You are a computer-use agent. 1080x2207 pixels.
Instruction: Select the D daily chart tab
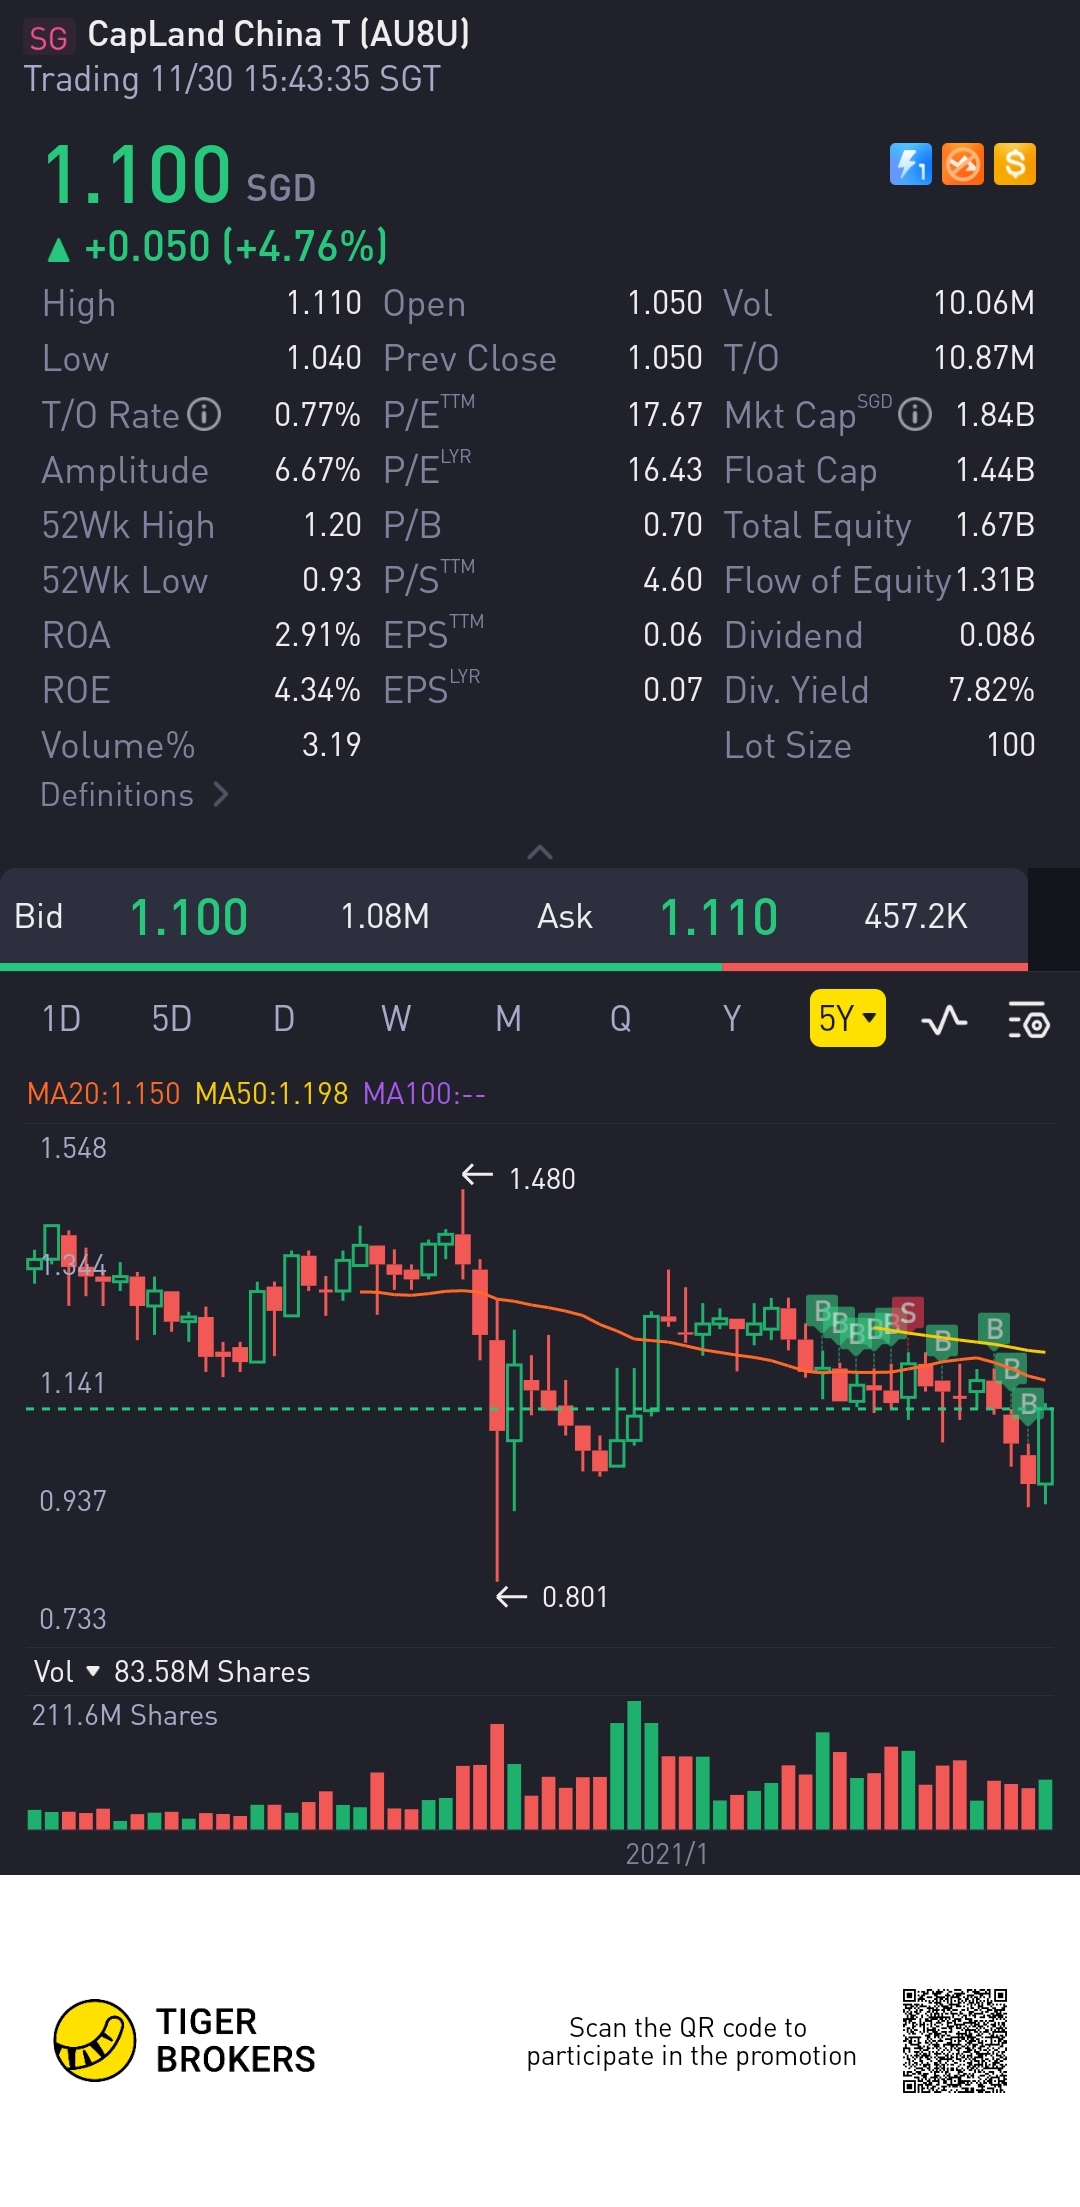[284, 1019]
